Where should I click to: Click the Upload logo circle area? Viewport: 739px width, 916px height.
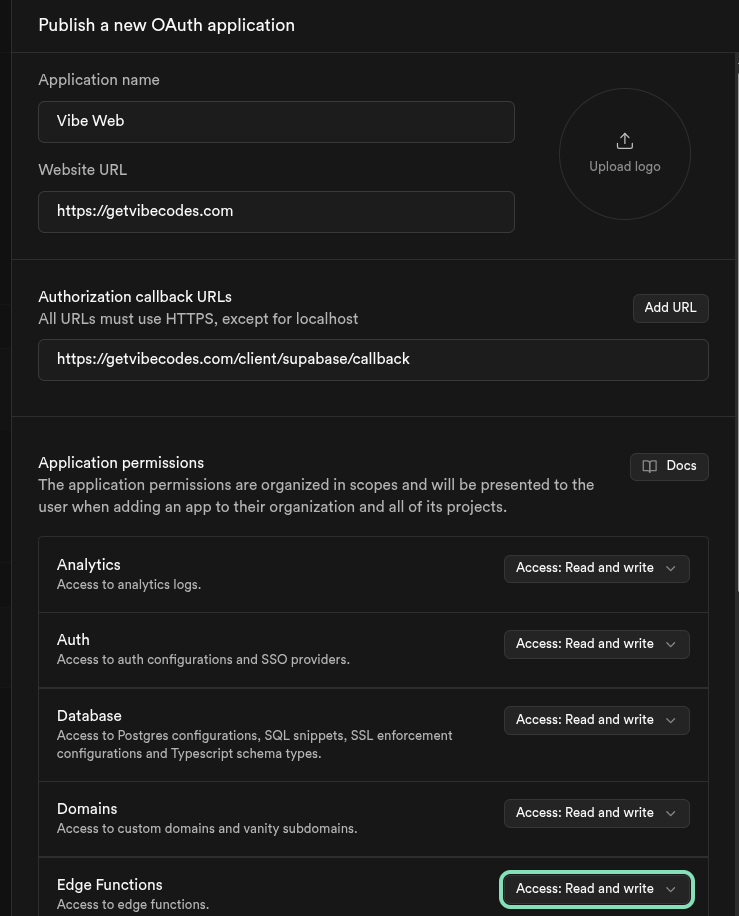point(625,153)
